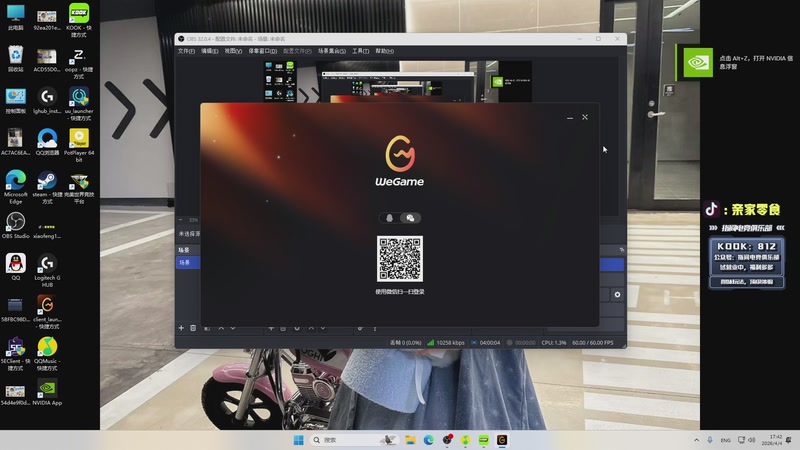Open QQ penguin desktop icon
The width and height of the screenshot is (800, 450).
coord(15,267)
